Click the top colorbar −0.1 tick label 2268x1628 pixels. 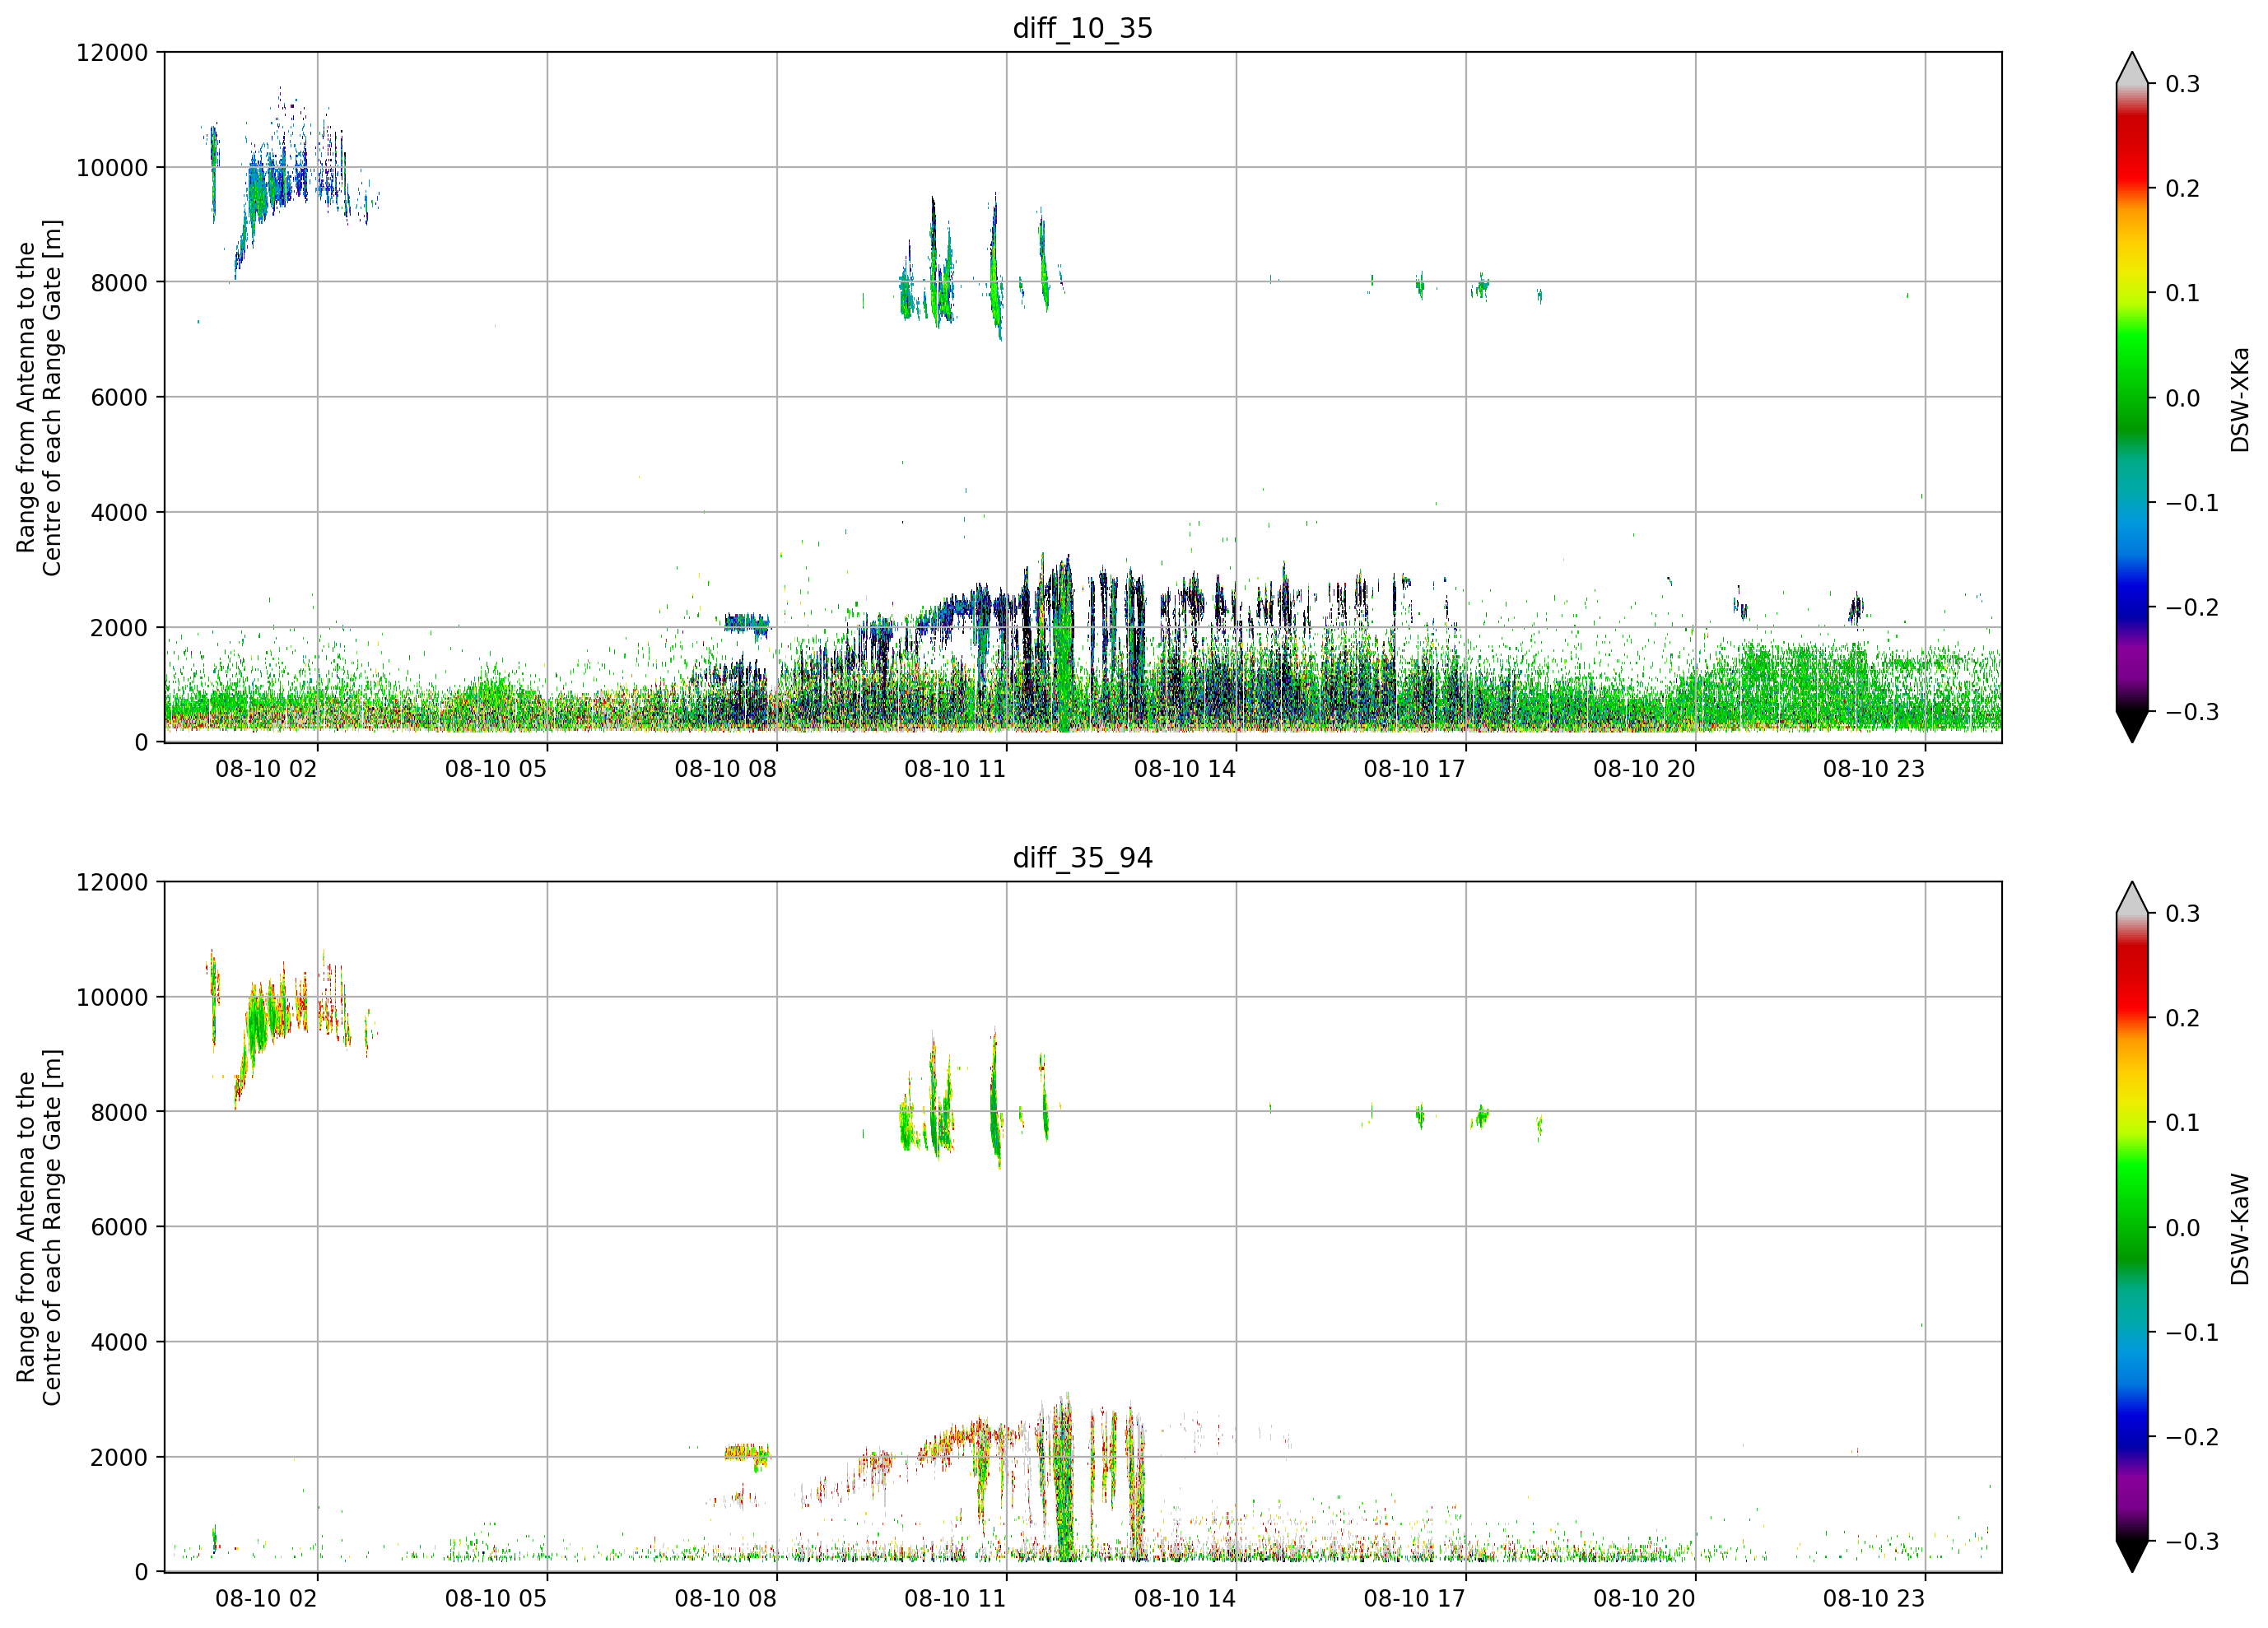[2191, 503]
